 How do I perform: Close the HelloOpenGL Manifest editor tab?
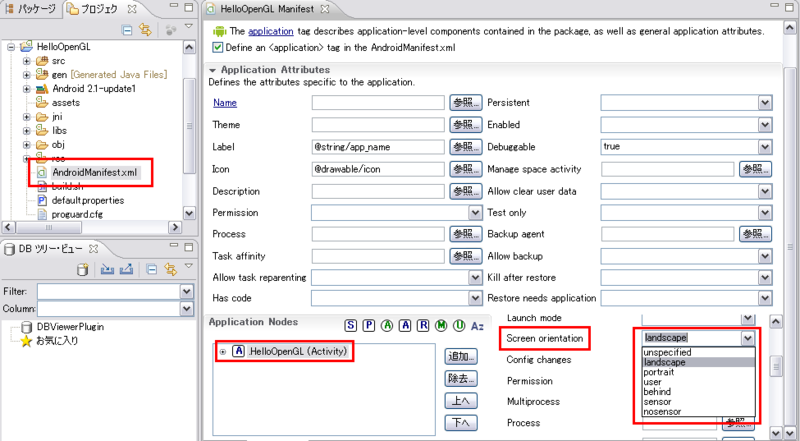tap(325, 9)
